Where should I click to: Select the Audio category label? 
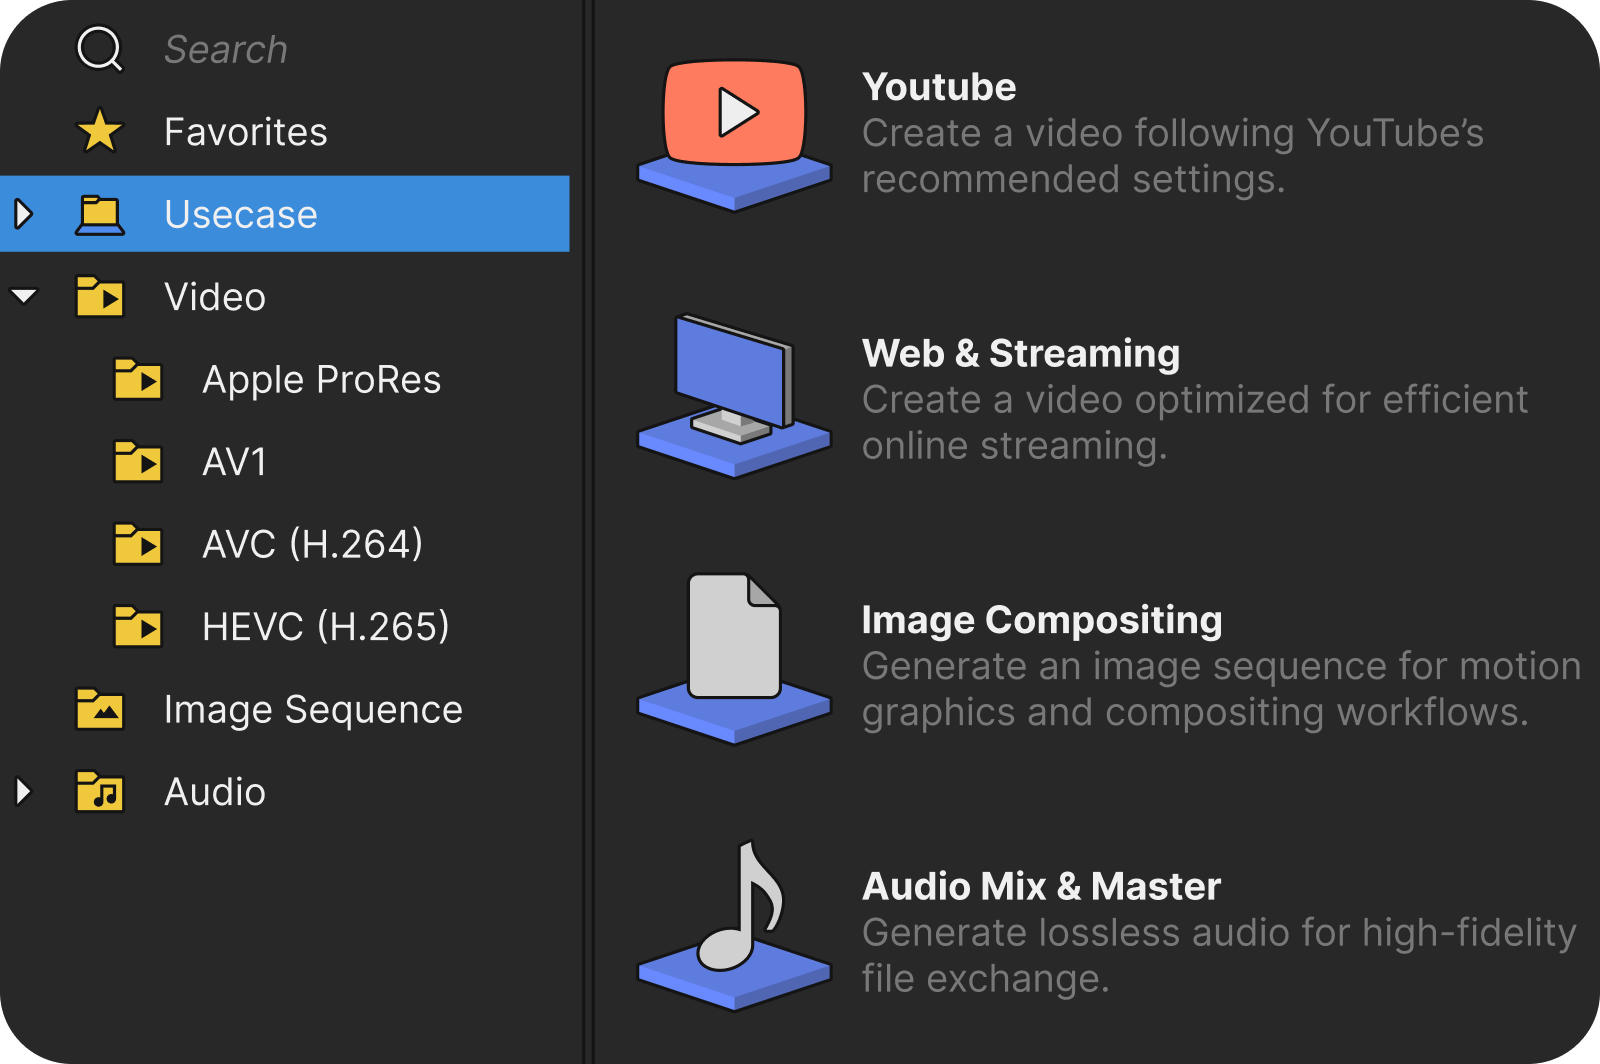click(x=215, y=792)
